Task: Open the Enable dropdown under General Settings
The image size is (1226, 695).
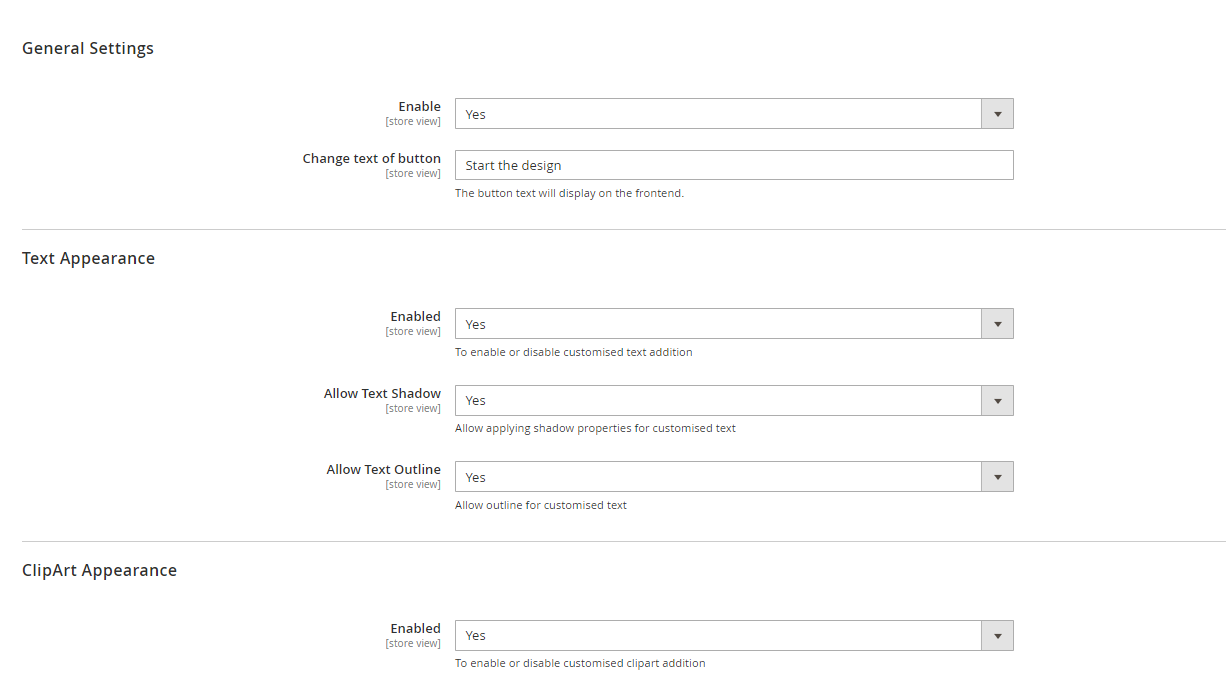Action: [x=734, y=113]
